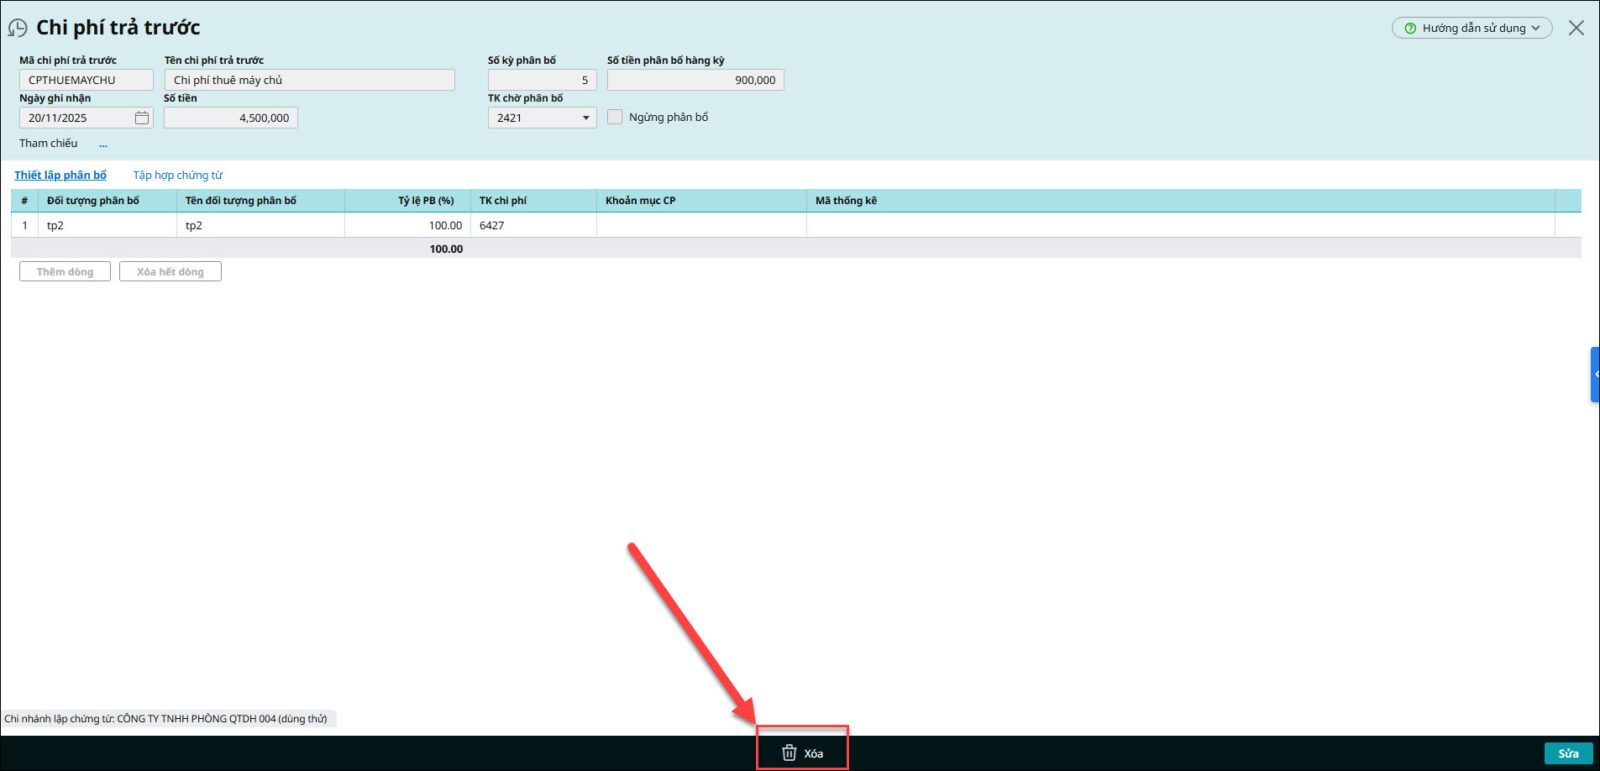Click the TK chi phí cell 6427
The height and width of the screenshot is (771, 1600).
coord(532,226)
